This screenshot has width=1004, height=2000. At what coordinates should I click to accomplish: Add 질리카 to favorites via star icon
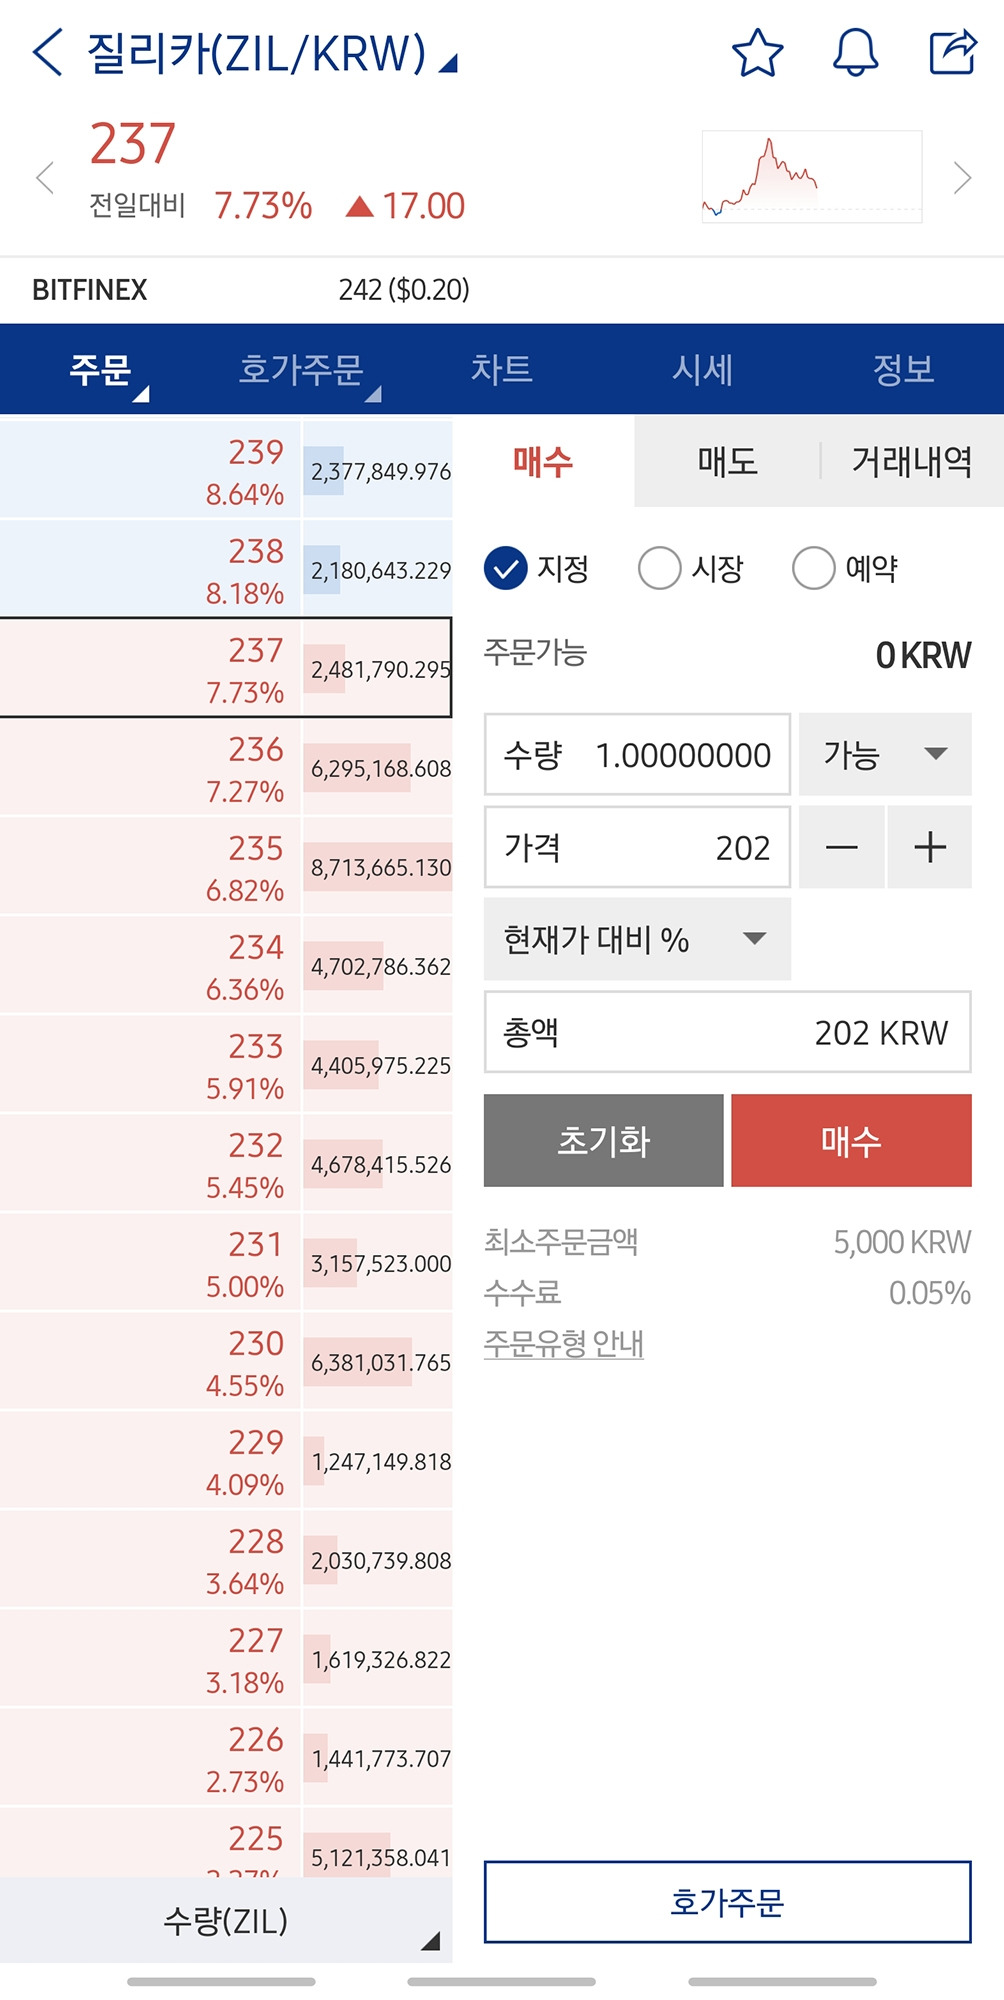tap(760, 55)
